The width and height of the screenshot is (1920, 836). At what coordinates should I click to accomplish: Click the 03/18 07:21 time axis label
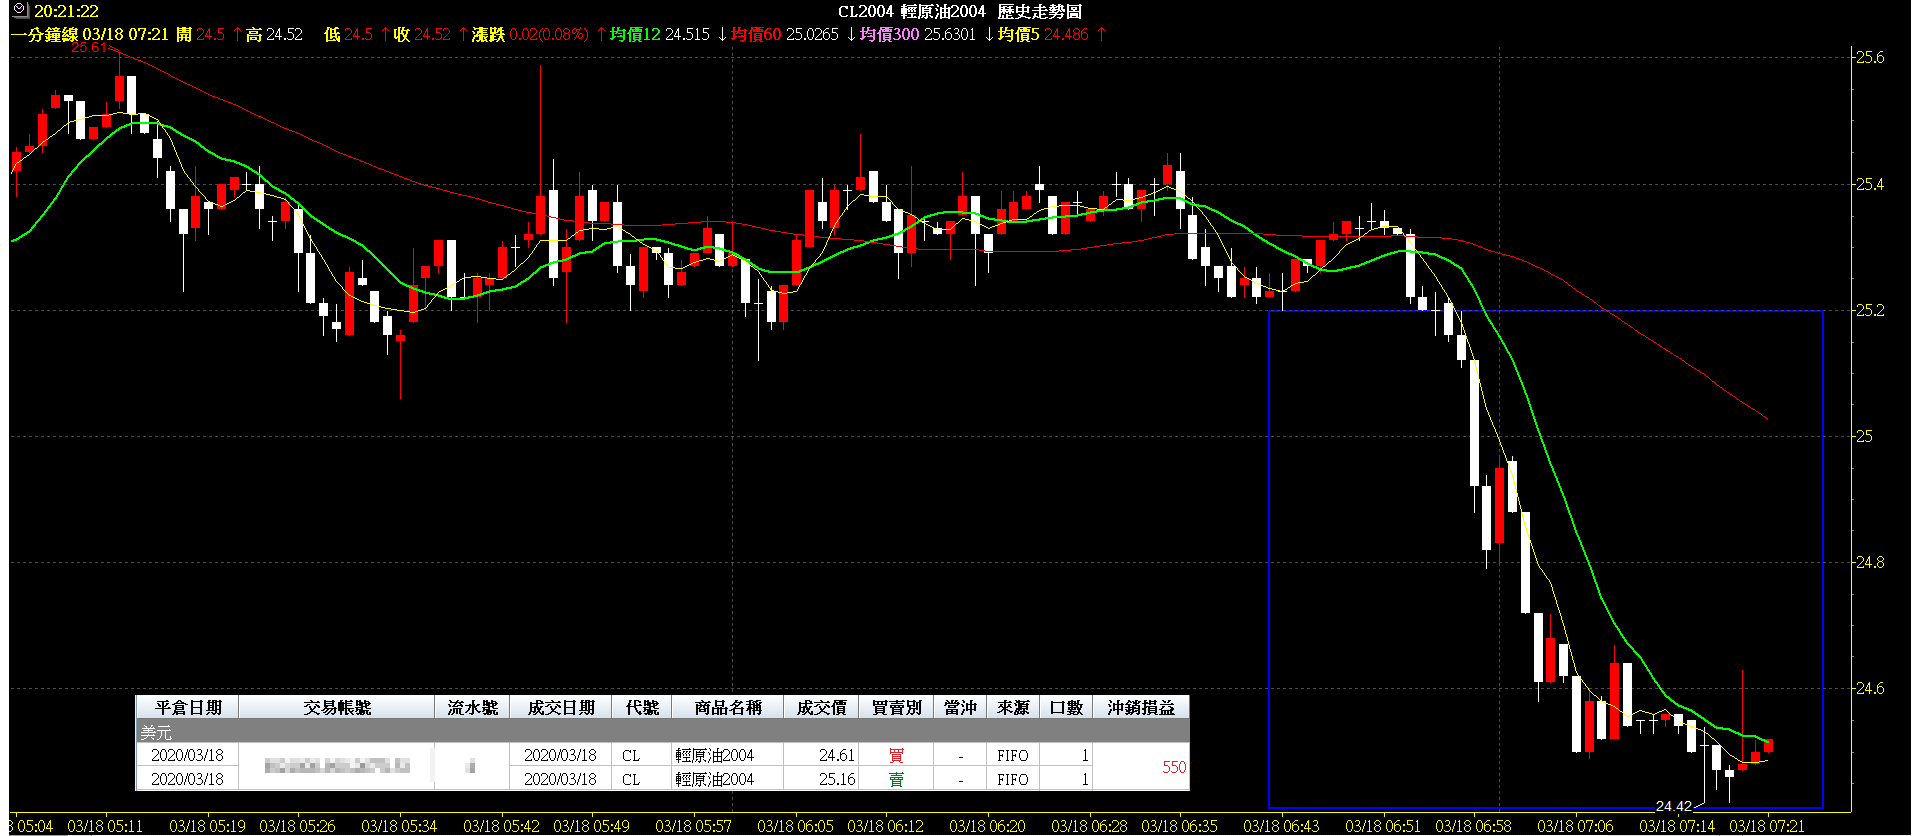click(1767, 826)
